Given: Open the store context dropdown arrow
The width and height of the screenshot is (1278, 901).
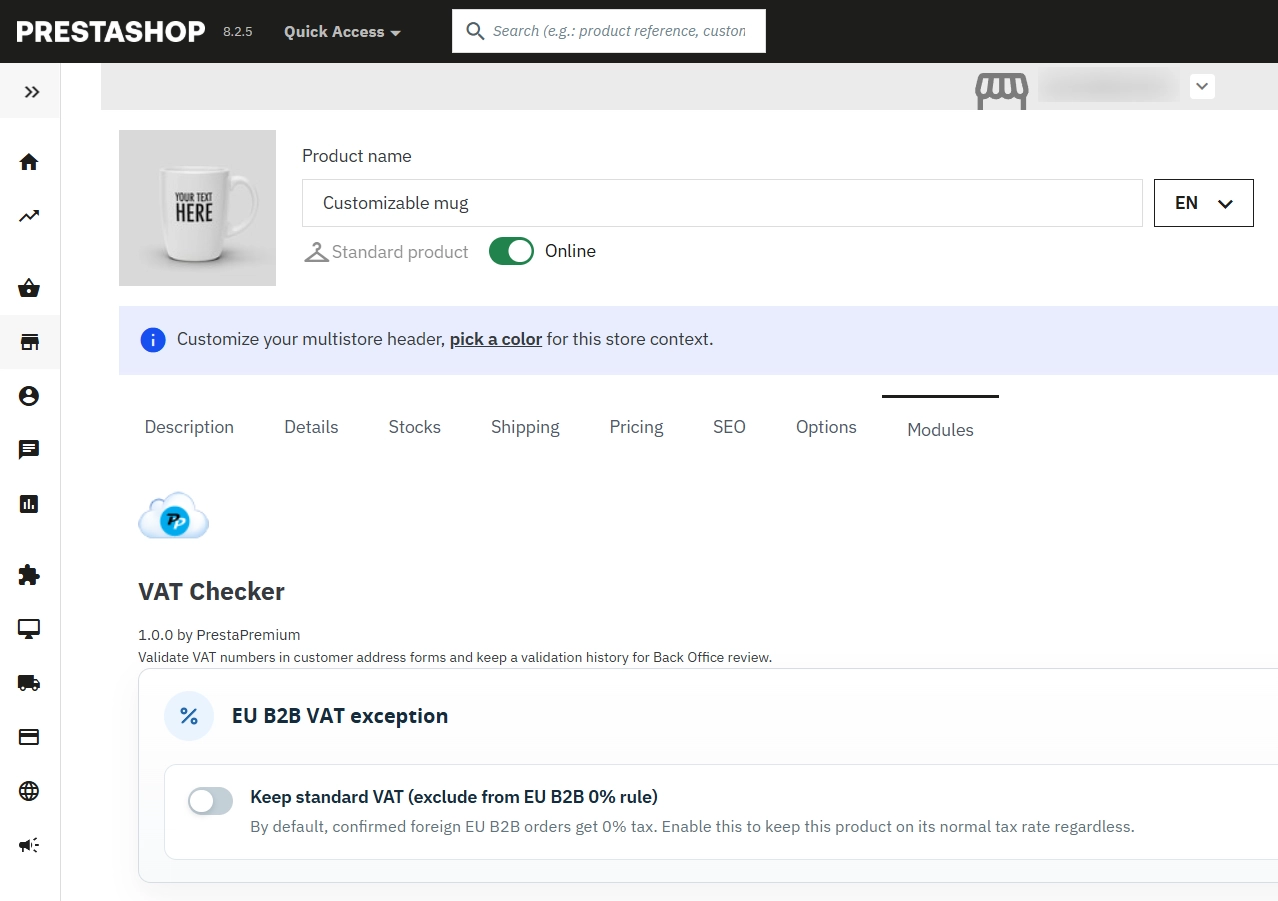Looking at the screenshot, I should point(1203,87).
